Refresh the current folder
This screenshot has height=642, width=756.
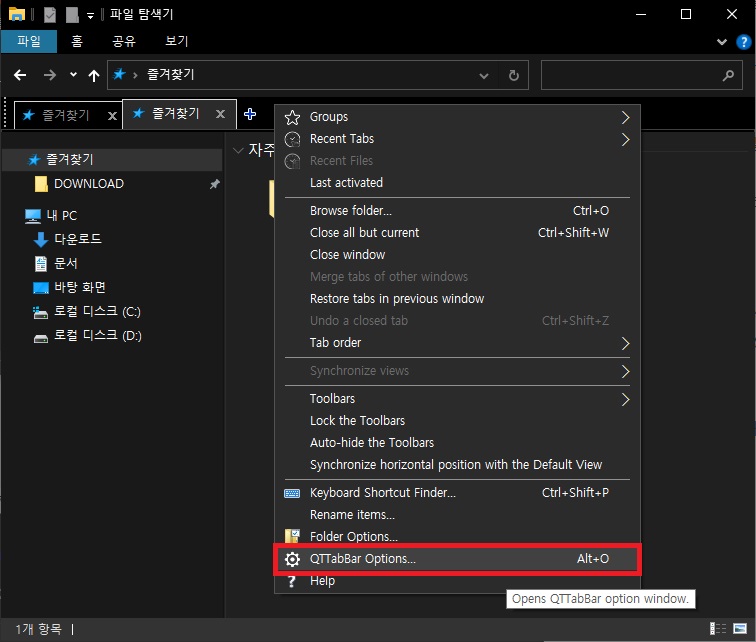coord(514,75)
